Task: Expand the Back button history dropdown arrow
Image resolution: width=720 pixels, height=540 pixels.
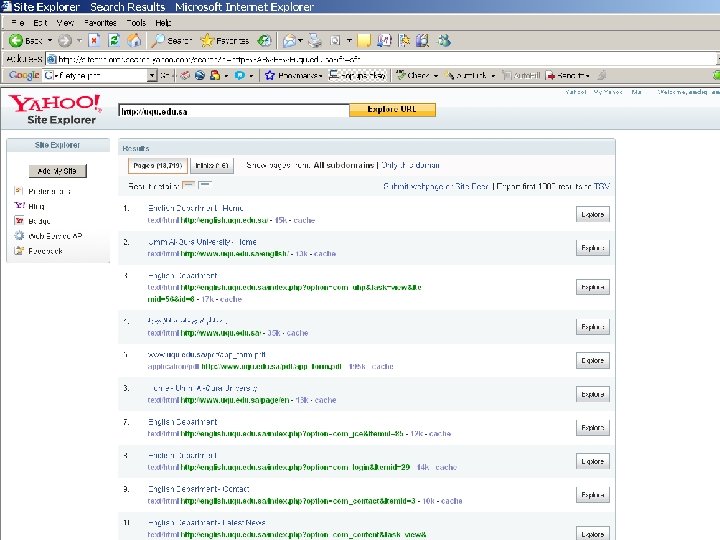Action: (50, 41)
